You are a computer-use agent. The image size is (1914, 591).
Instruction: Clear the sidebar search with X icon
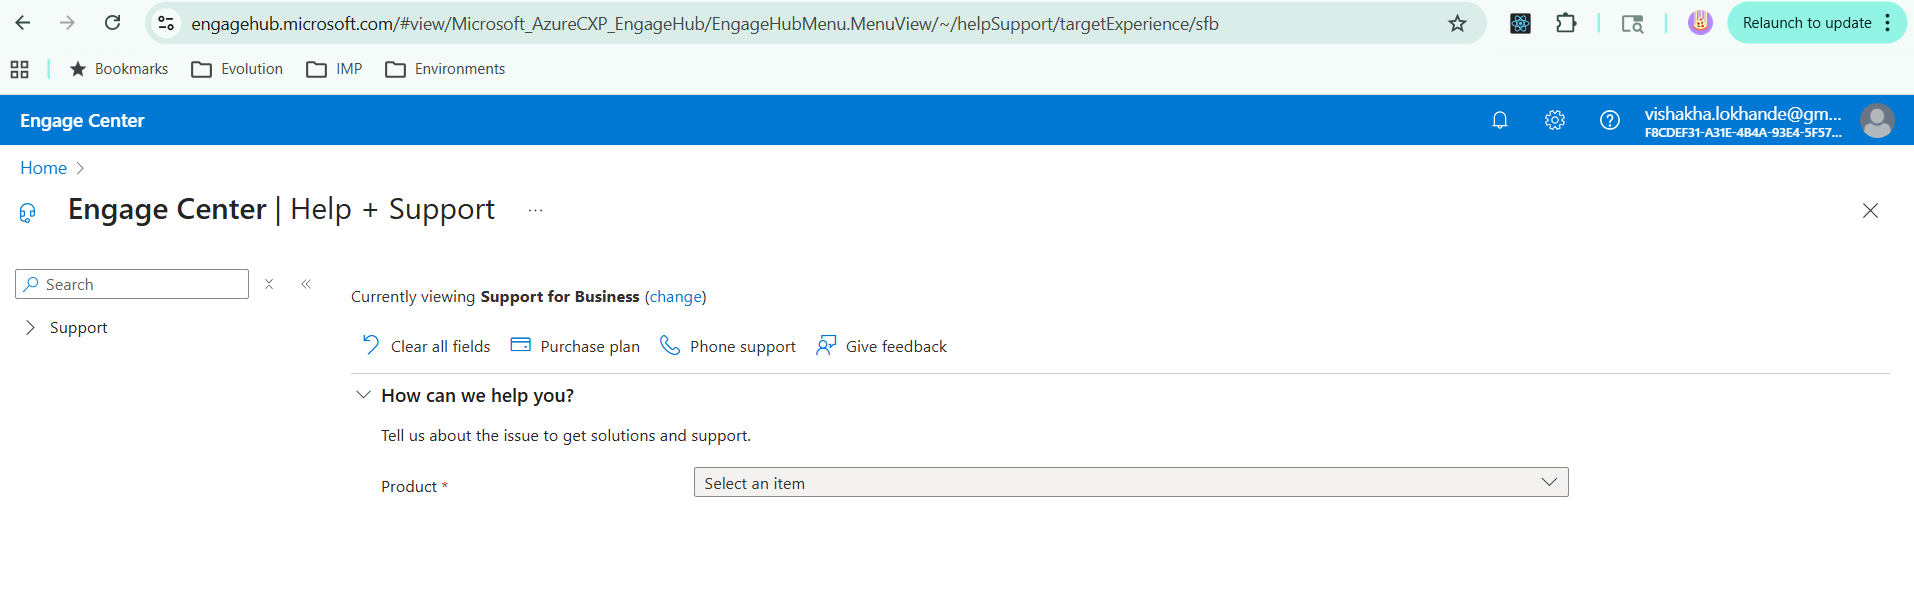pyautogui.click(x=269, y=284)
